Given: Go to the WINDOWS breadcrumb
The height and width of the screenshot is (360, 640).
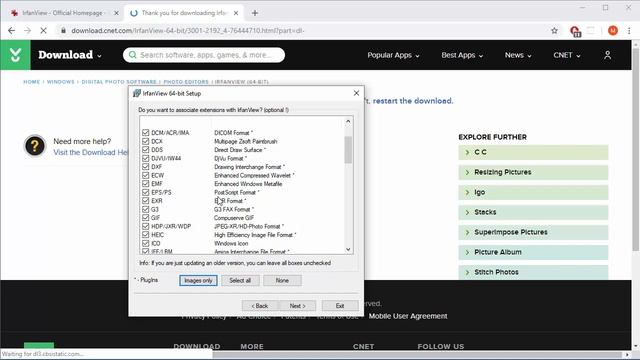Looking at the screenshot, I should coord(60,82).
